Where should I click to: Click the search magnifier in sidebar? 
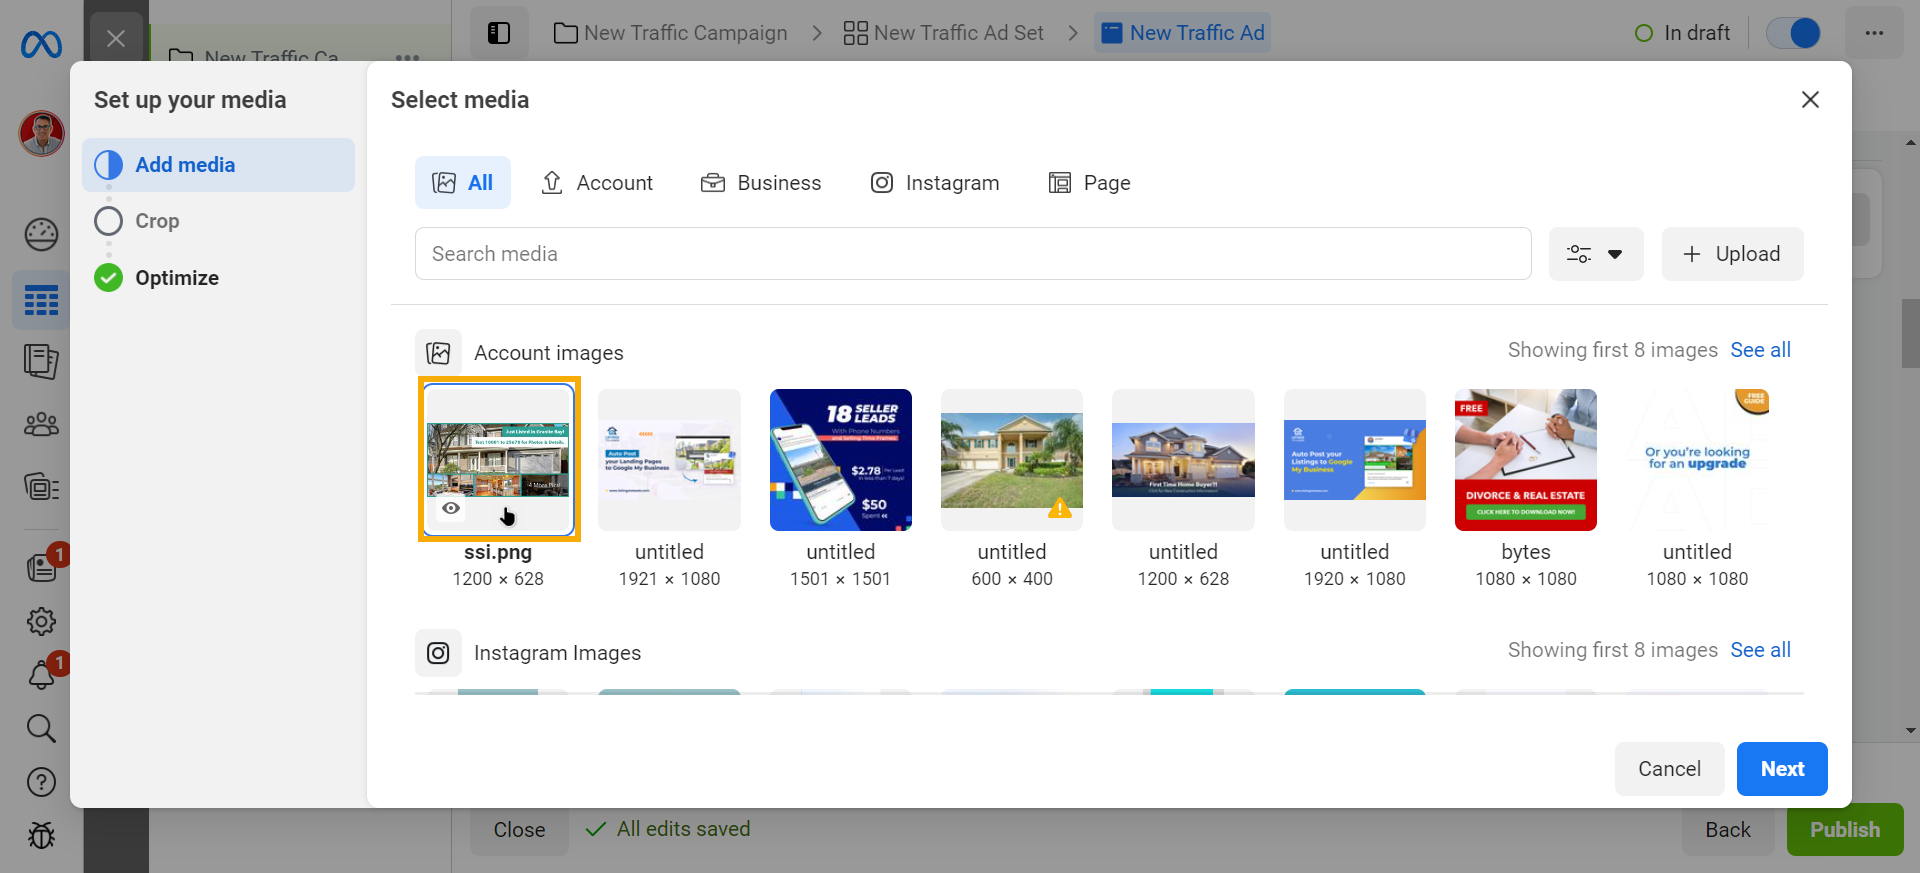click(41, 728)
